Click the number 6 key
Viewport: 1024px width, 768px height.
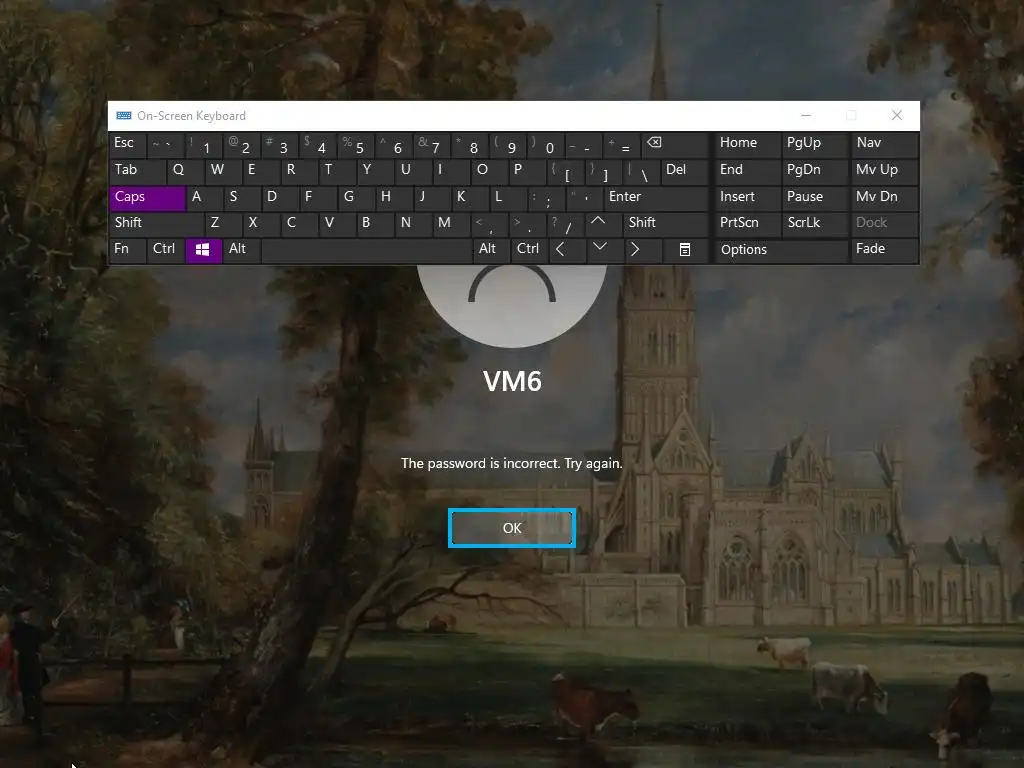click(394, 145)
